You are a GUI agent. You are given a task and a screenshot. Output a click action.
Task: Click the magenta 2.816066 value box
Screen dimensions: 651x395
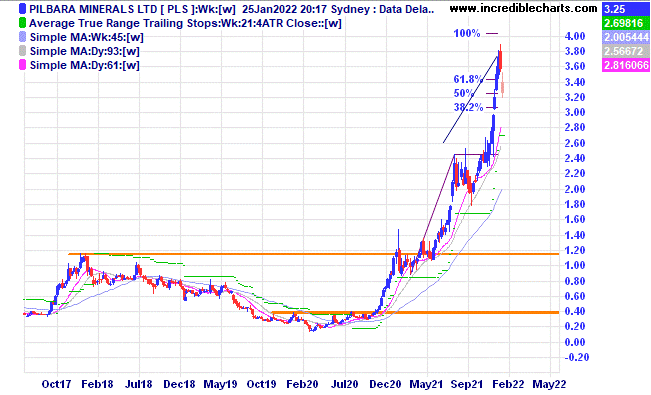coord(626,65)
